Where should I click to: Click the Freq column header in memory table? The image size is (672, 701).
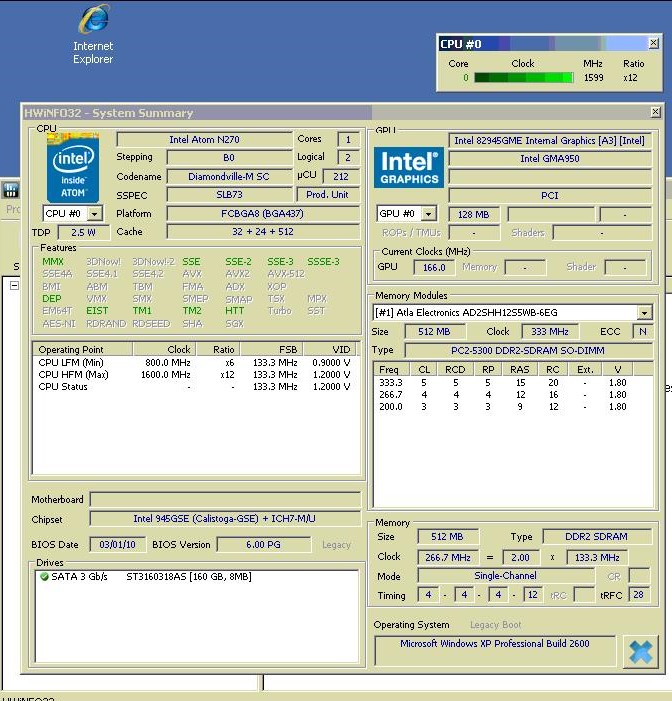pos(392,369)
